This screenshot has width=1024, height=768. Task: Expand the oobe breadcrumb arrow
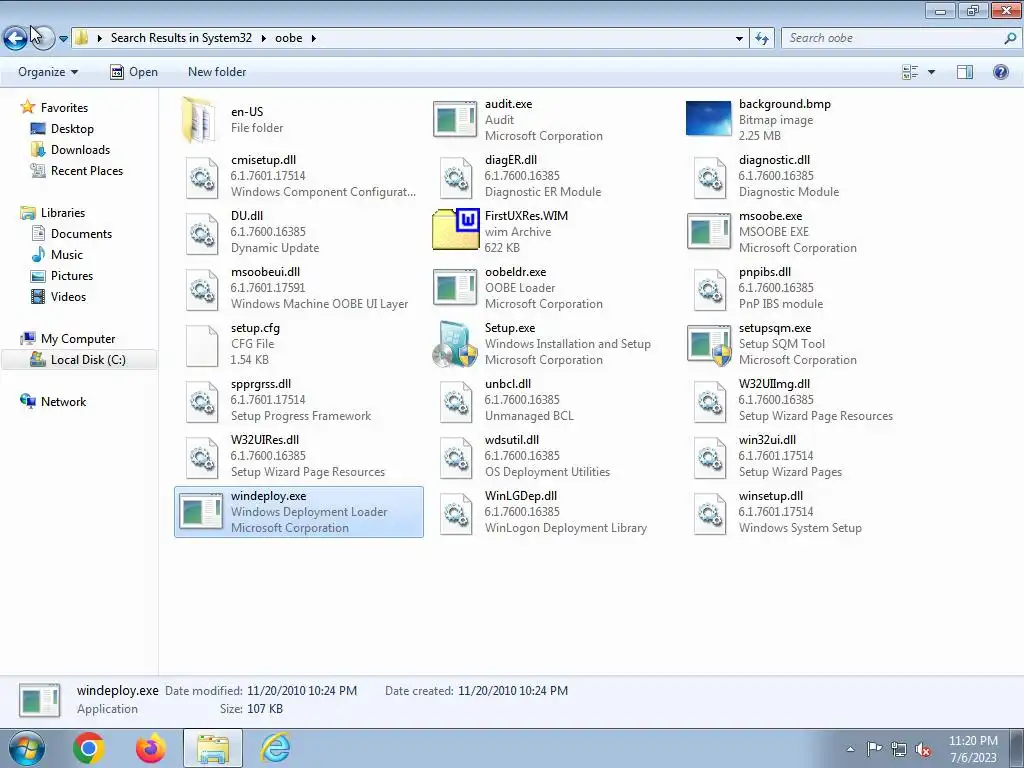[313, 39]
